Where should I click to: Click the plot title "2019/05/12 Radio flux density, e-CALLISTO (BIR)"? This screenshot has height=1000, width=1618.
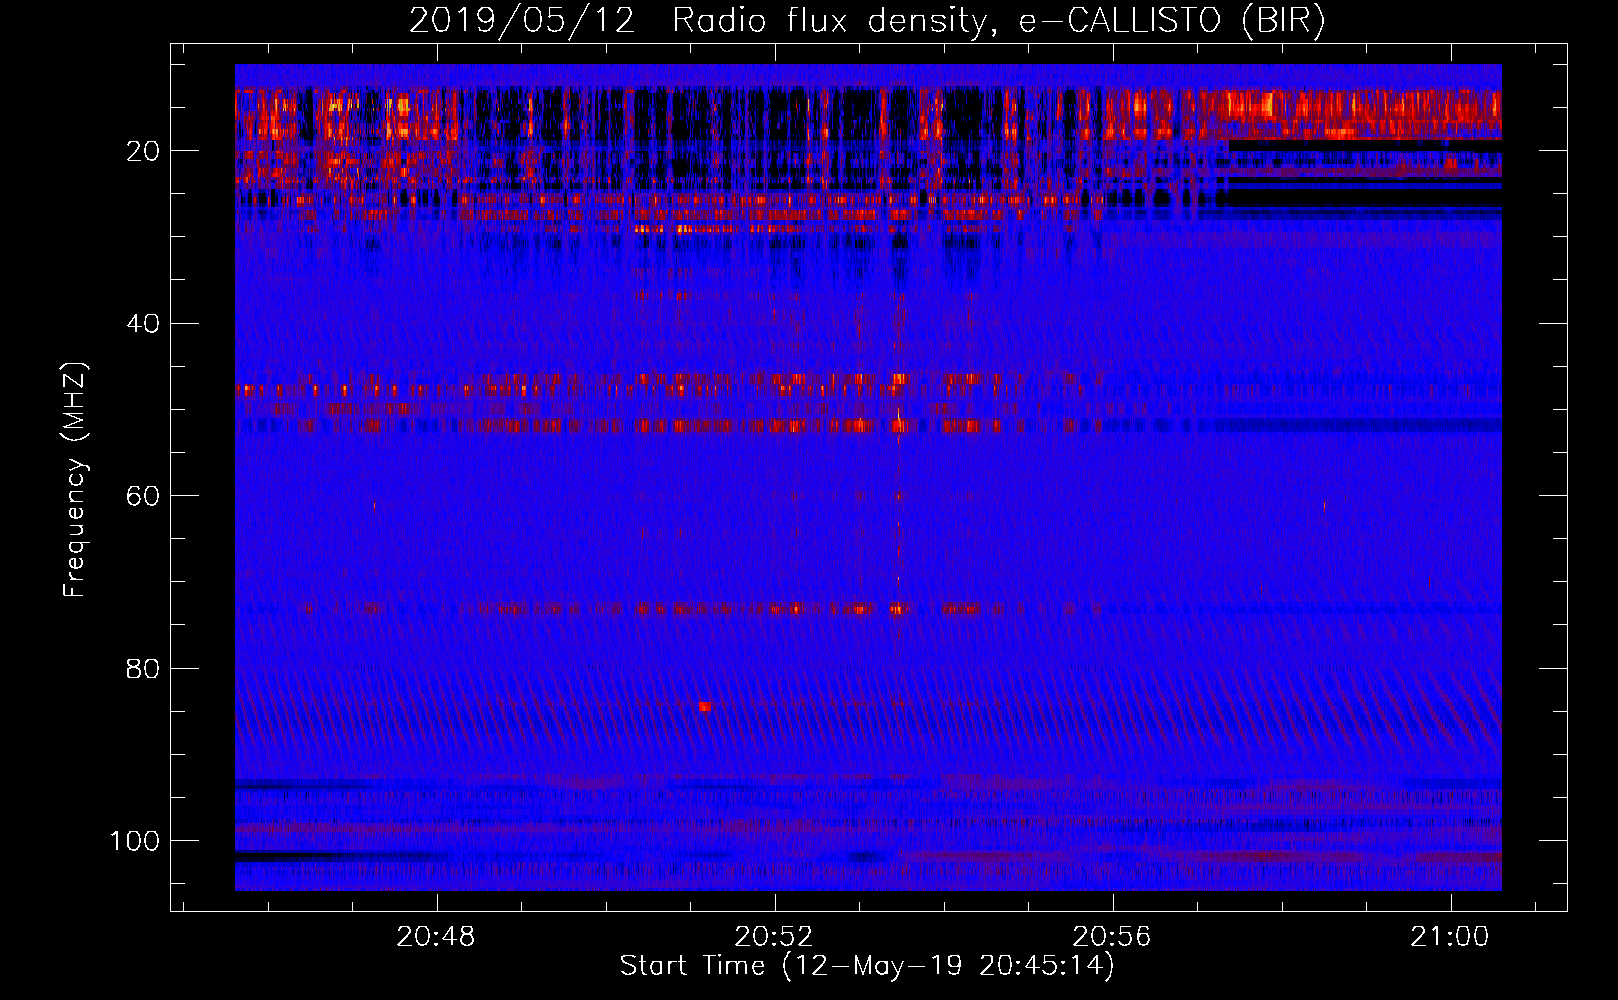[x=867, y=20]
